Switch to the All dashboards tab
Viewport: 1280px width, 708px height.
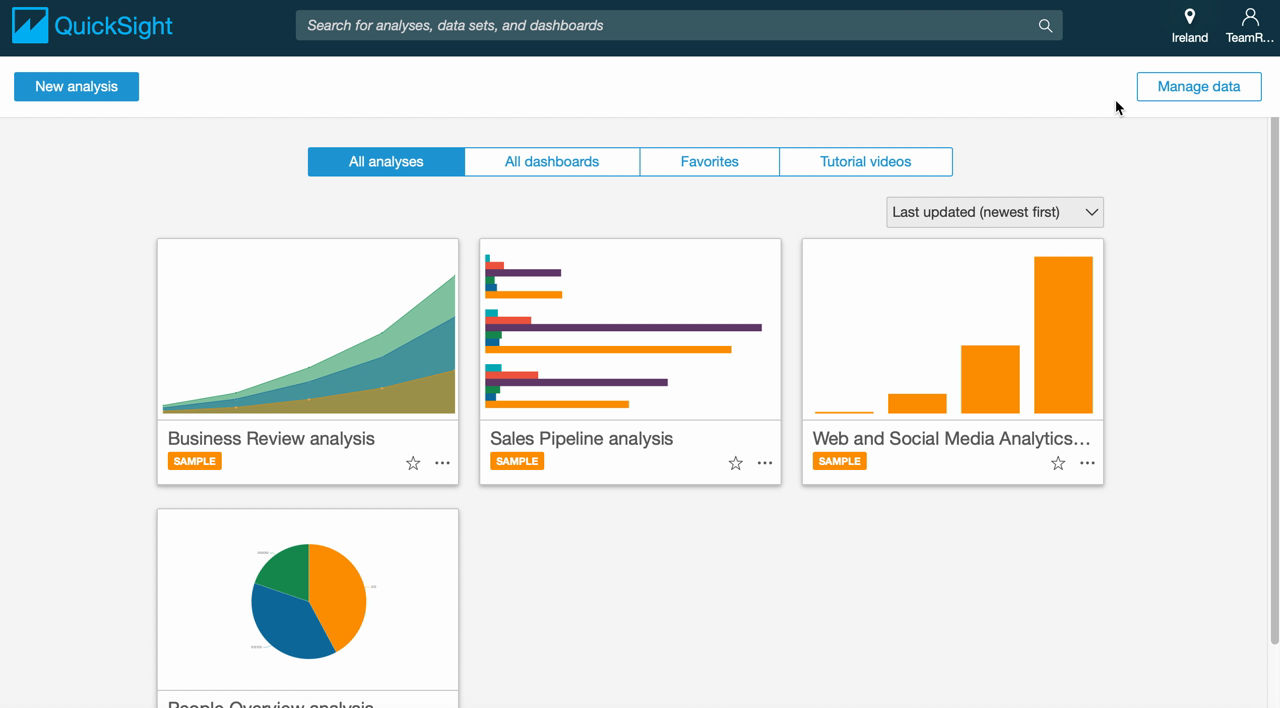(x=552, y=162)
